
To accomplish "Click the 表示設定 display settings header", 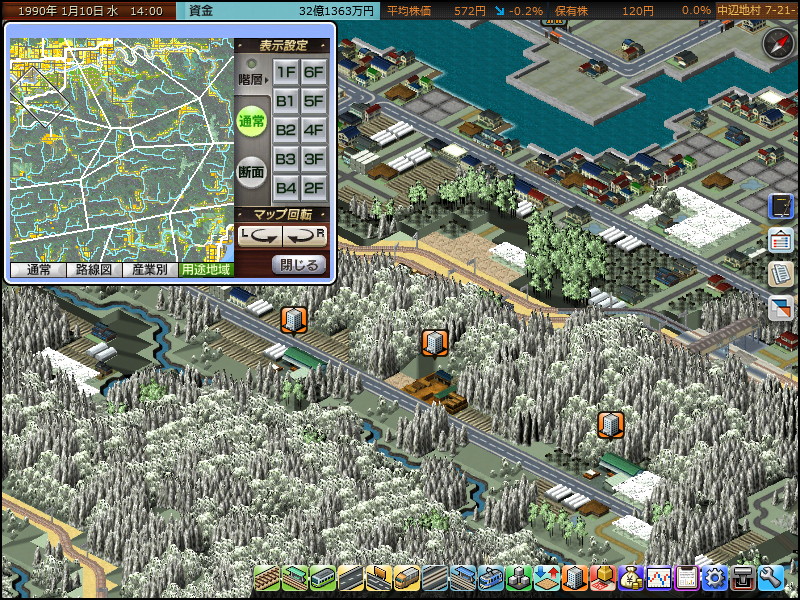I will click(283, 46).
